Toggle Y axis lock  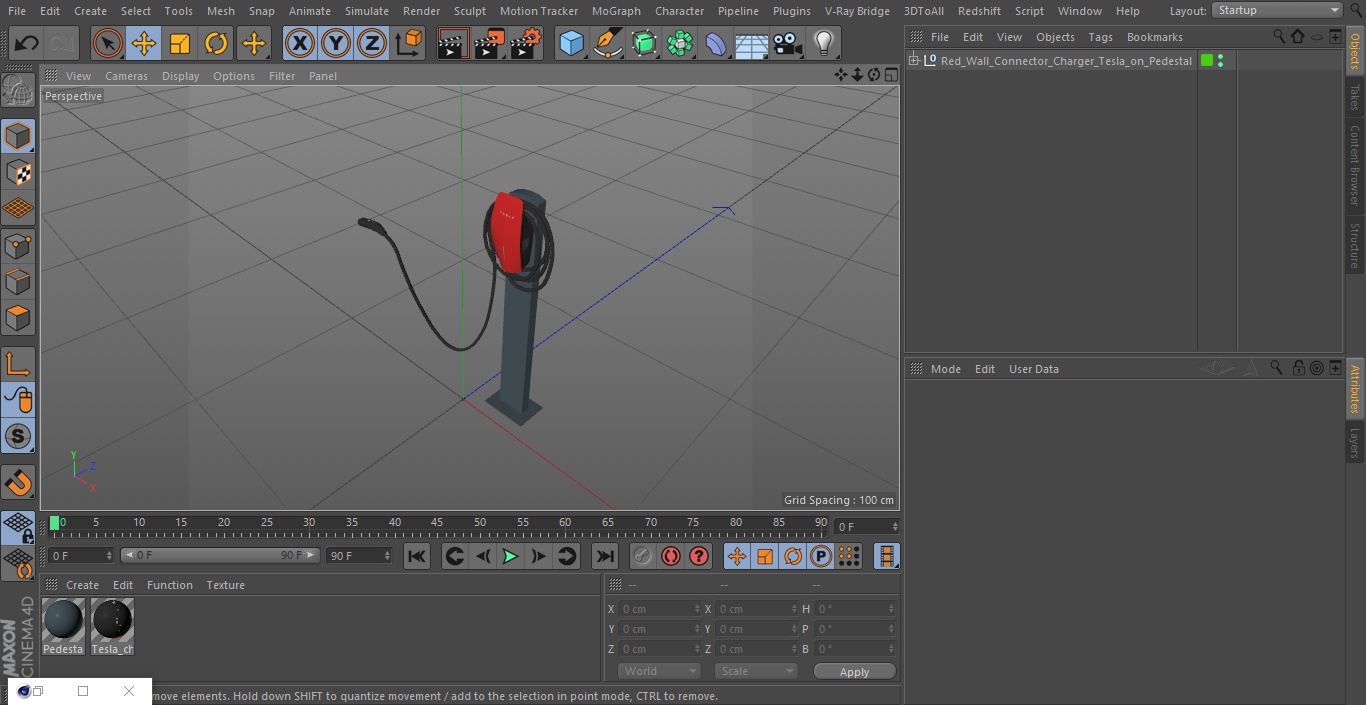(x=336, y=43)
